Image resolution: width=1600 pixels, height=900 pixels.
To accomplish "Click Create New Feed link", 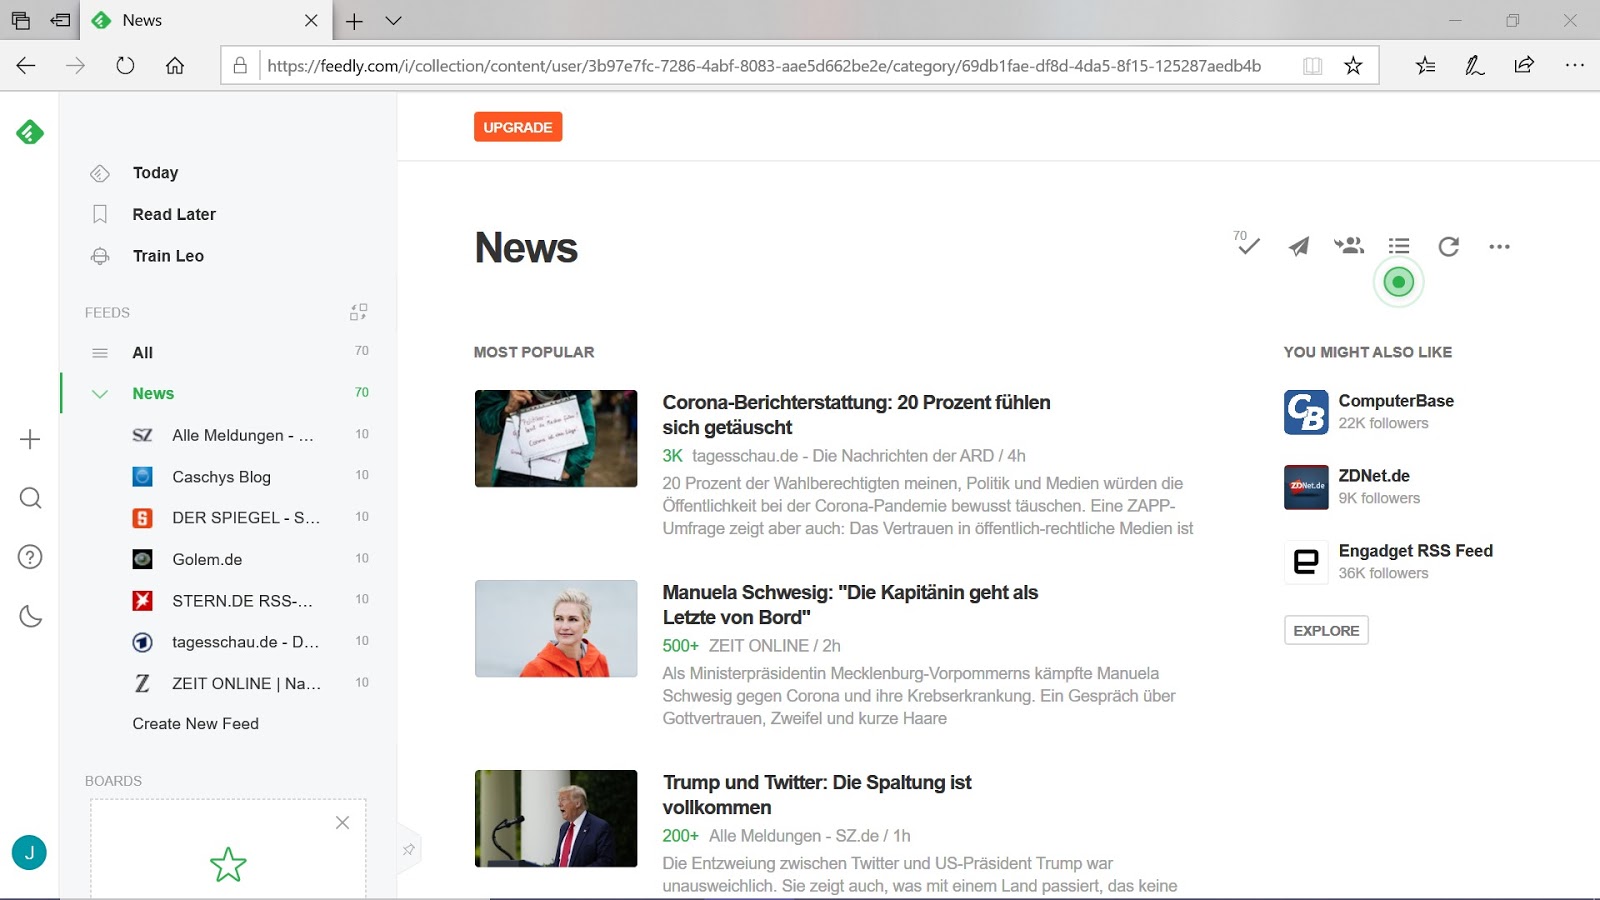I will pos(196,724).
